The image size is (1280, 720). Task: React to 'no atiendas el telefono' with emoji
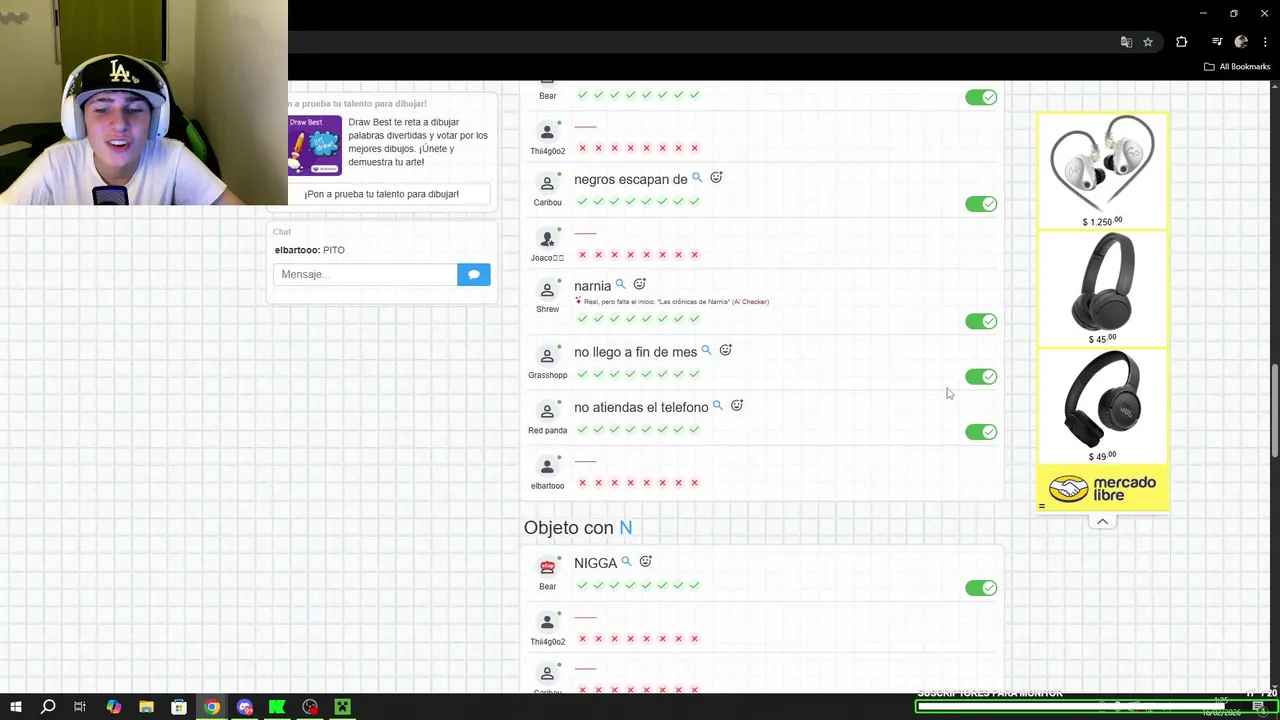coord(737,405)
